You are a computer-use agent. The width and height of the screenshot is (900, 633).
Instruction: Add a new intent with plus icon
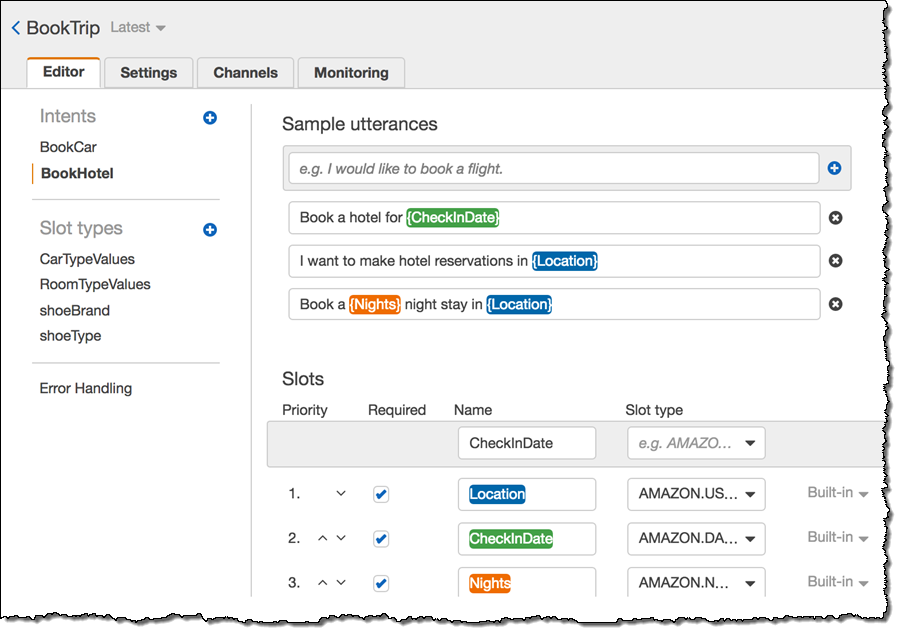tap(210, 118)
